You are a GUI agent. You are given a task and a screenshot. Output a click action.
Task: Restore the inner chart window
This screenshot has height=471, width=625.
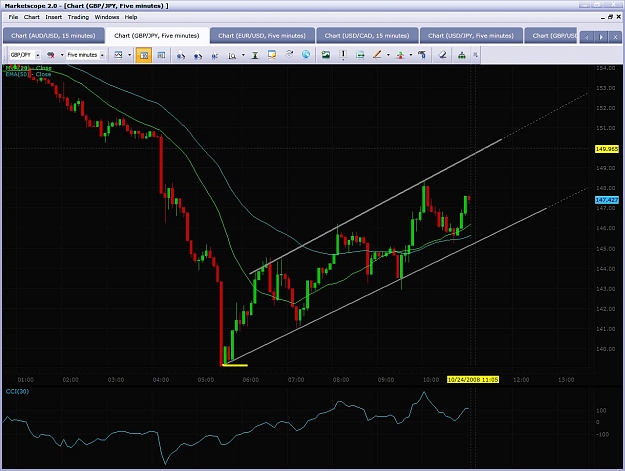pos(611,17)
